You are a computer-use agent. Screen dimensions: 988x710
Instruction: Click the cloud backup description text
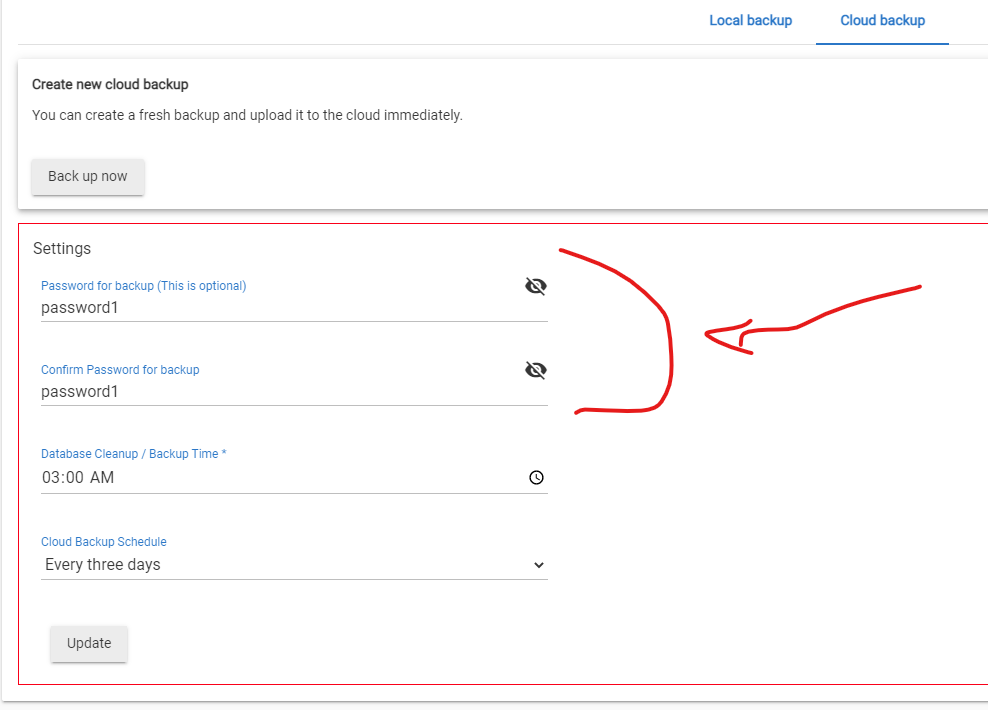click(x=247, y=115)
